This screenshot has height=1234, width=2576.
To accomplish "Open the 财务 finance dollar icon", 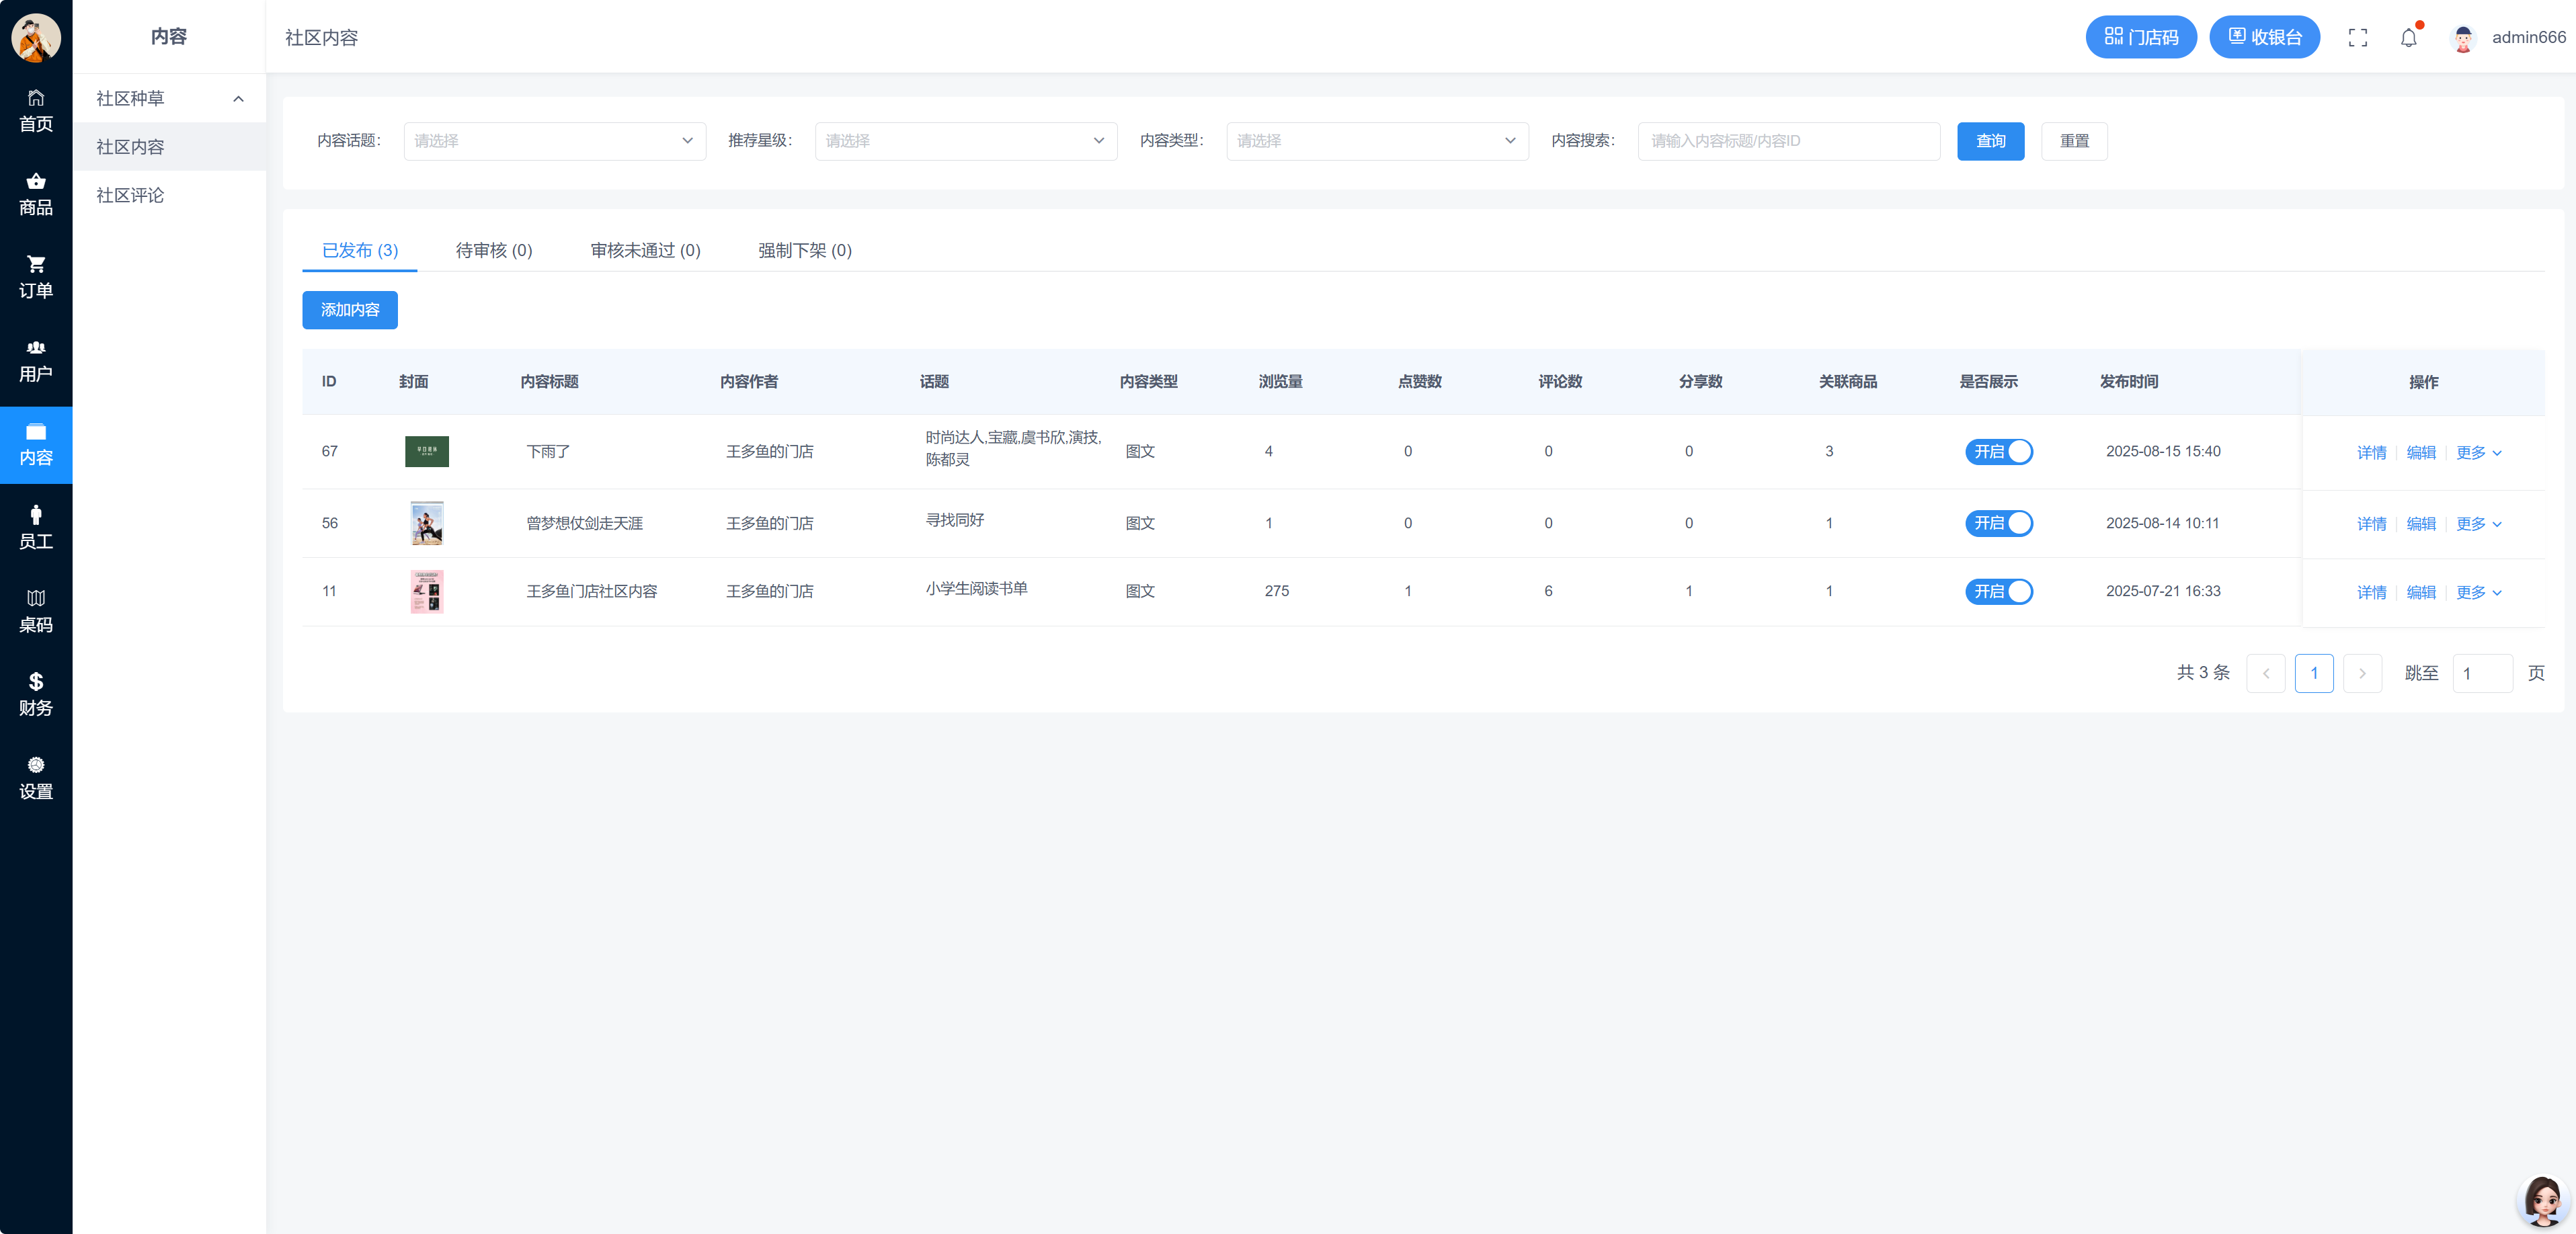I will click(x=36, y=694).
